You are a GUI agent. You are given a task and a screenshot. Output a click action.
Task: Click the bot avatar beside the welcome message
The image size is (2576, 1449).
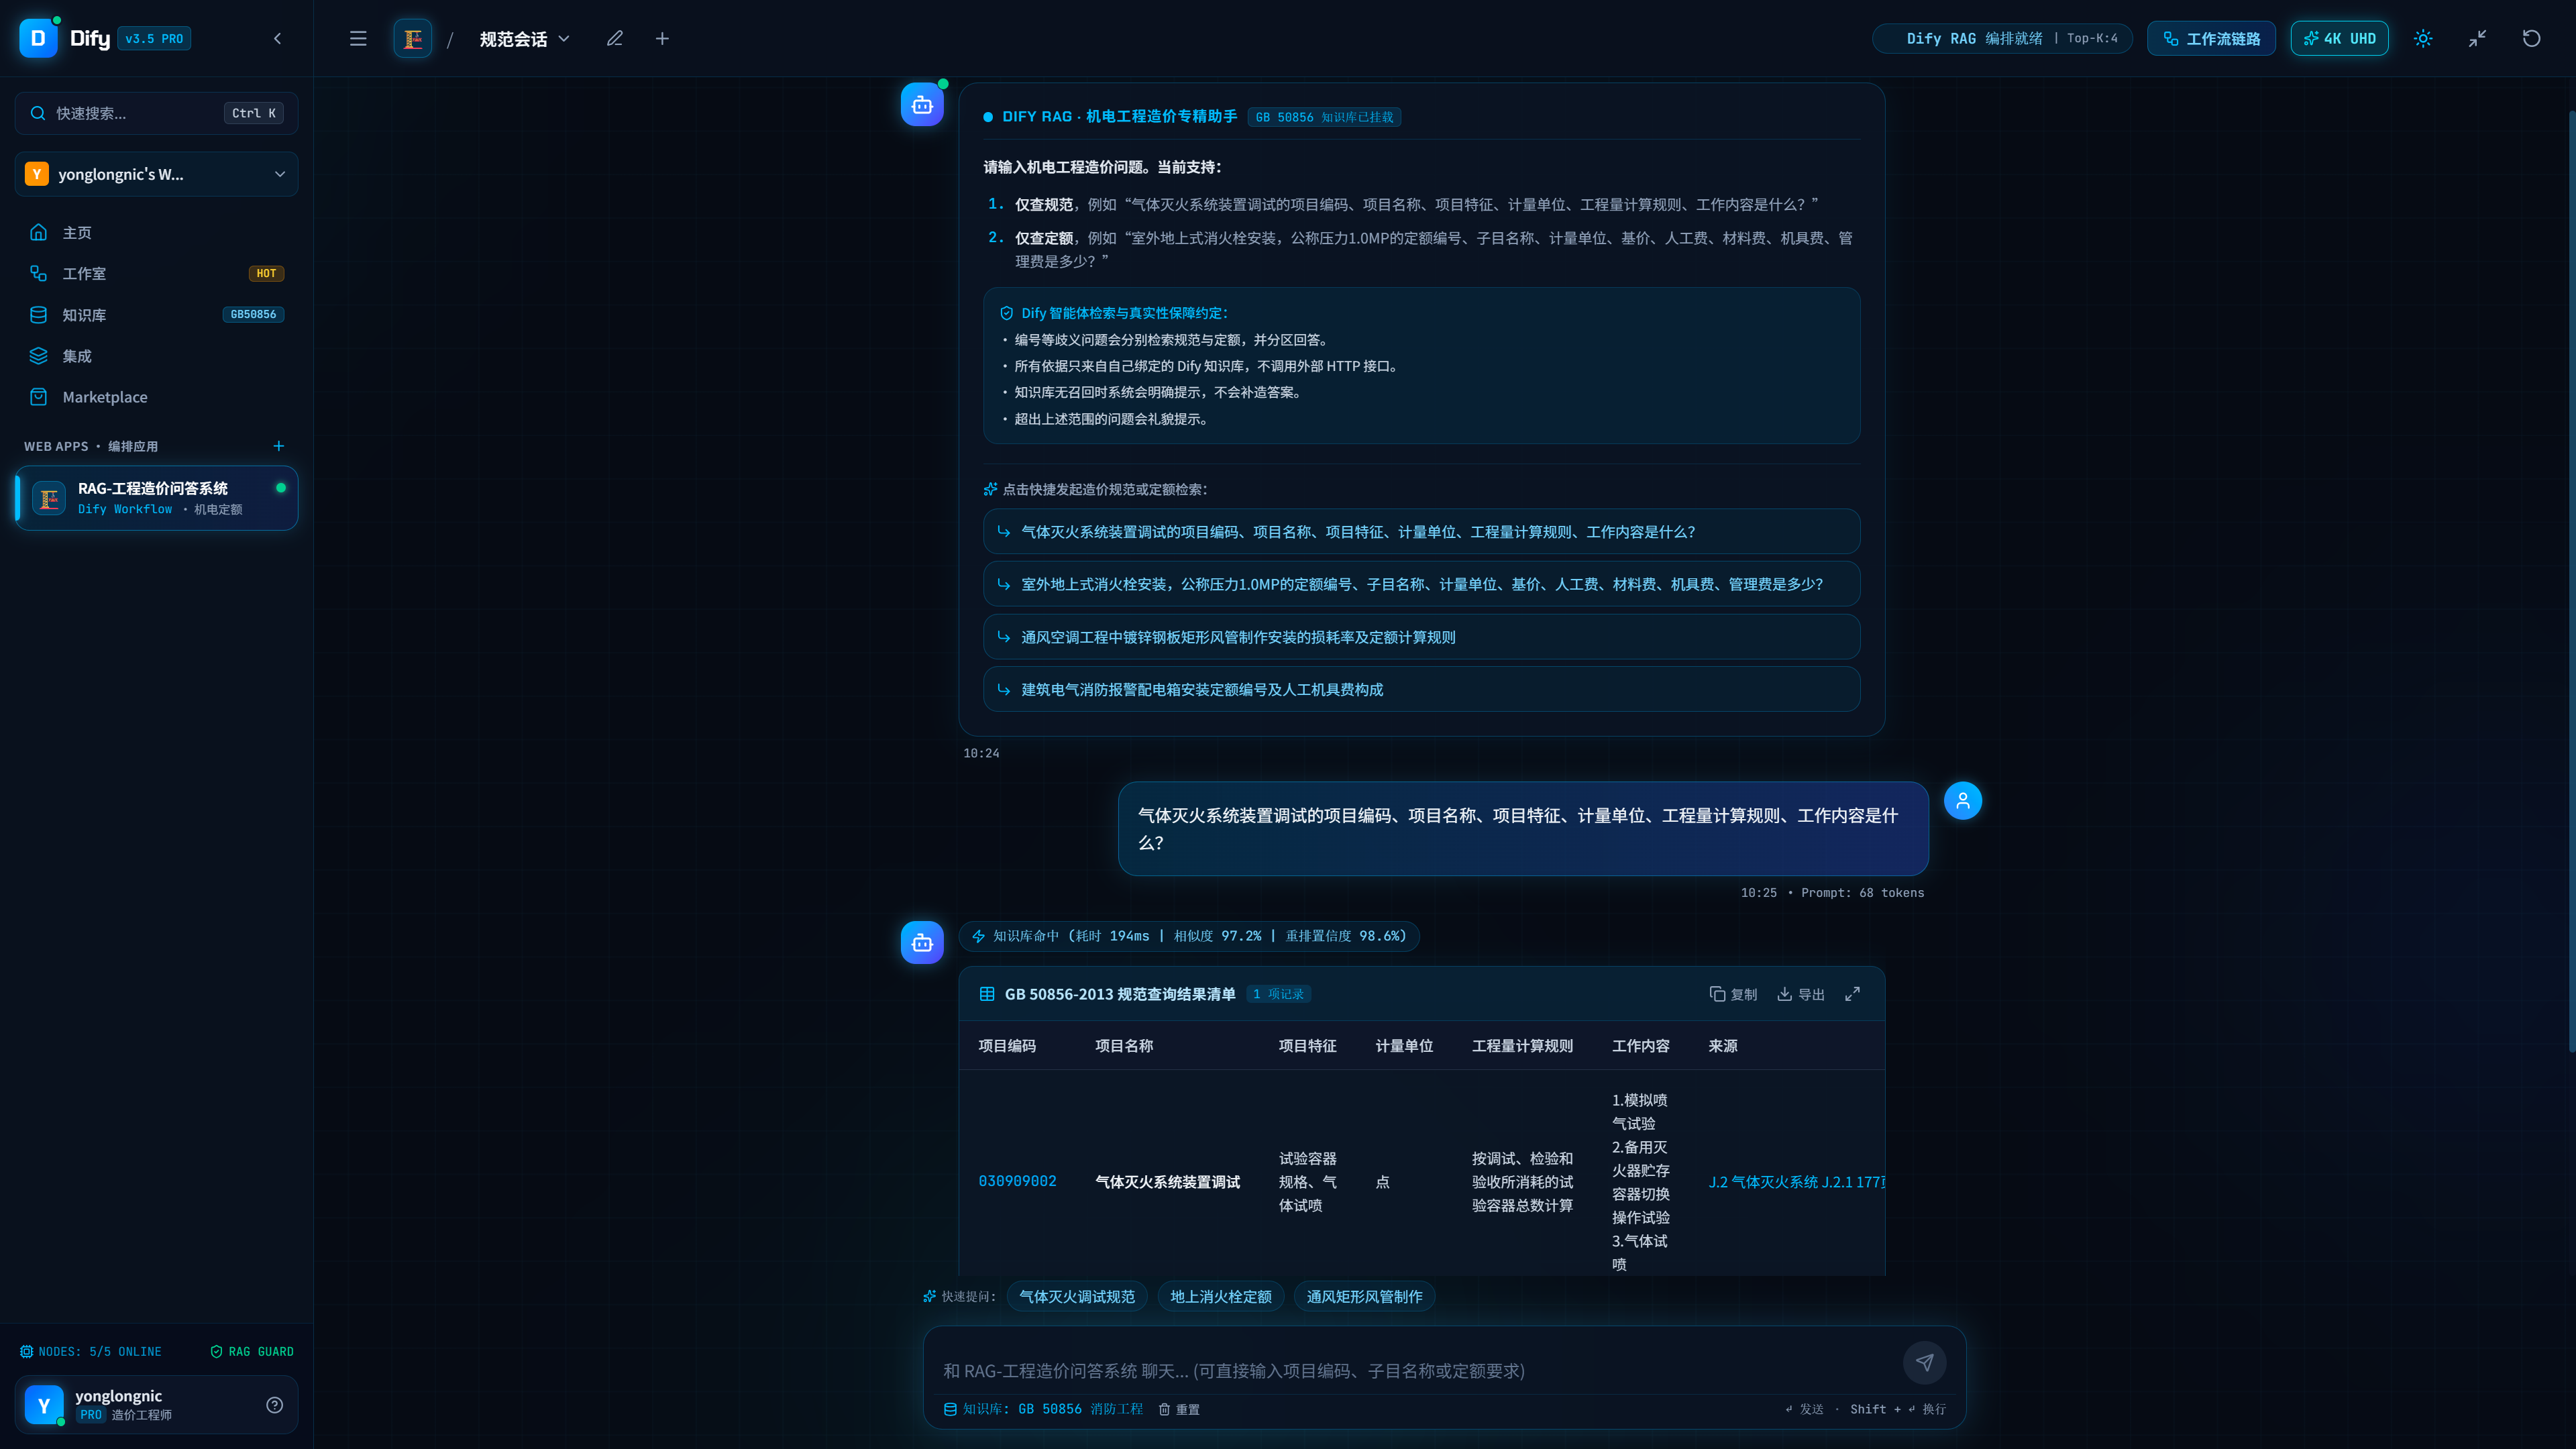click(922, 105)
